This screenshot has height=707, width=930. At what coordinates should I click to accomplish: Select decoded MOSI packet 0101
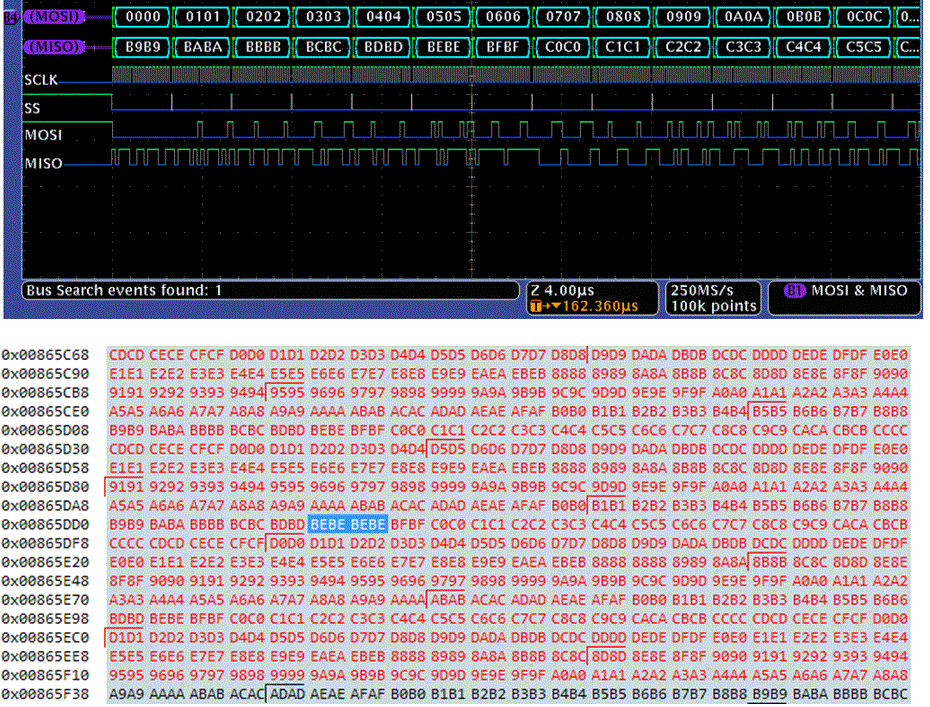coord(203,17)
